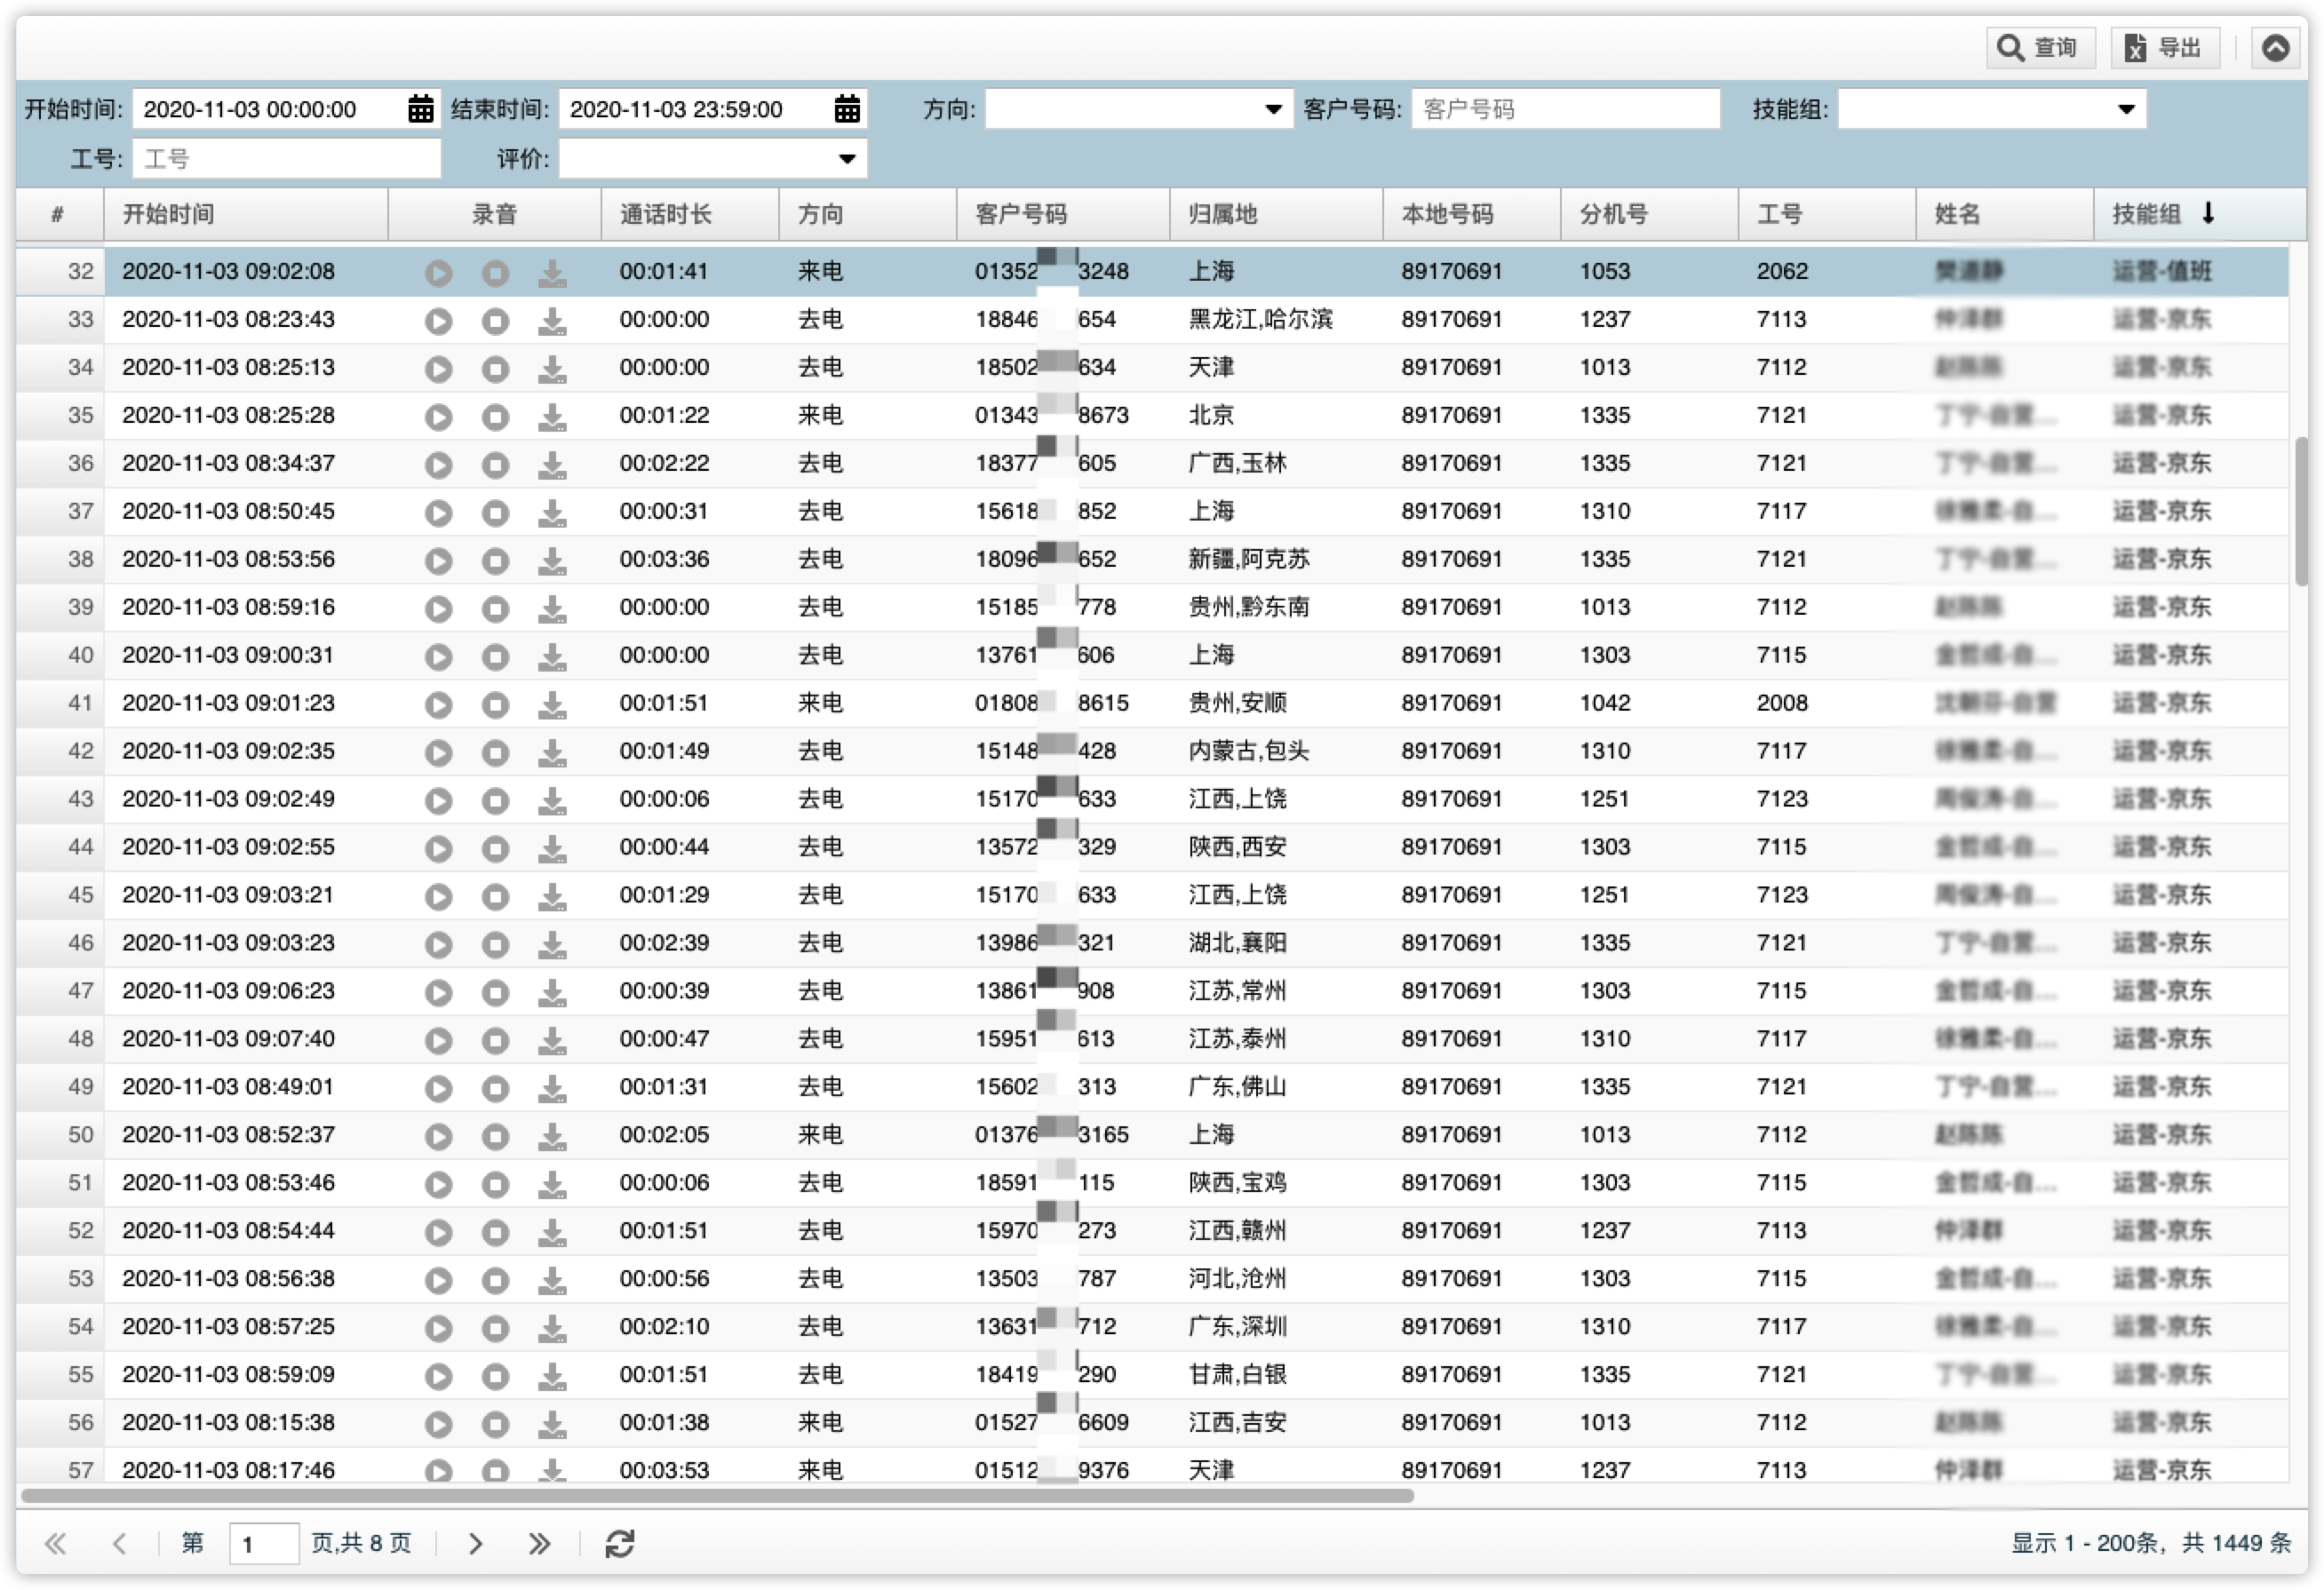The height and width of the screenshot is (1590, 2324).
Task: Click the page number input box
Action: pyautogui.click(x=264, y=1545)
